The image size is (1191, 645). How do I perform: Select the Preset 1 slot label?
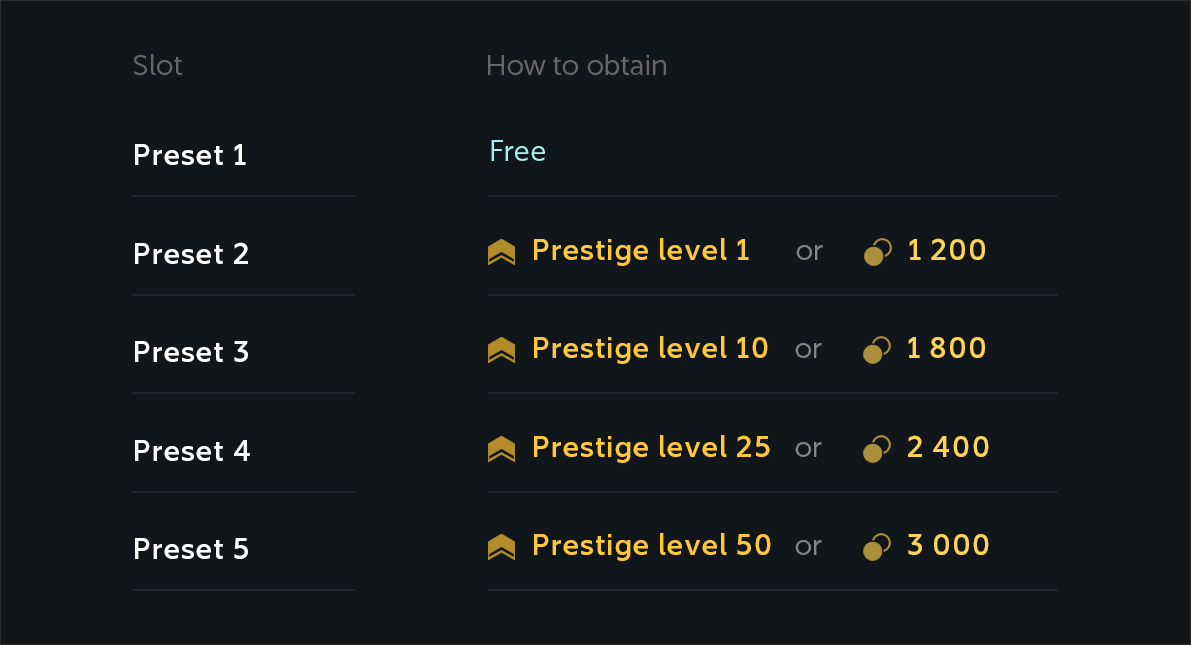click(190, 155)
